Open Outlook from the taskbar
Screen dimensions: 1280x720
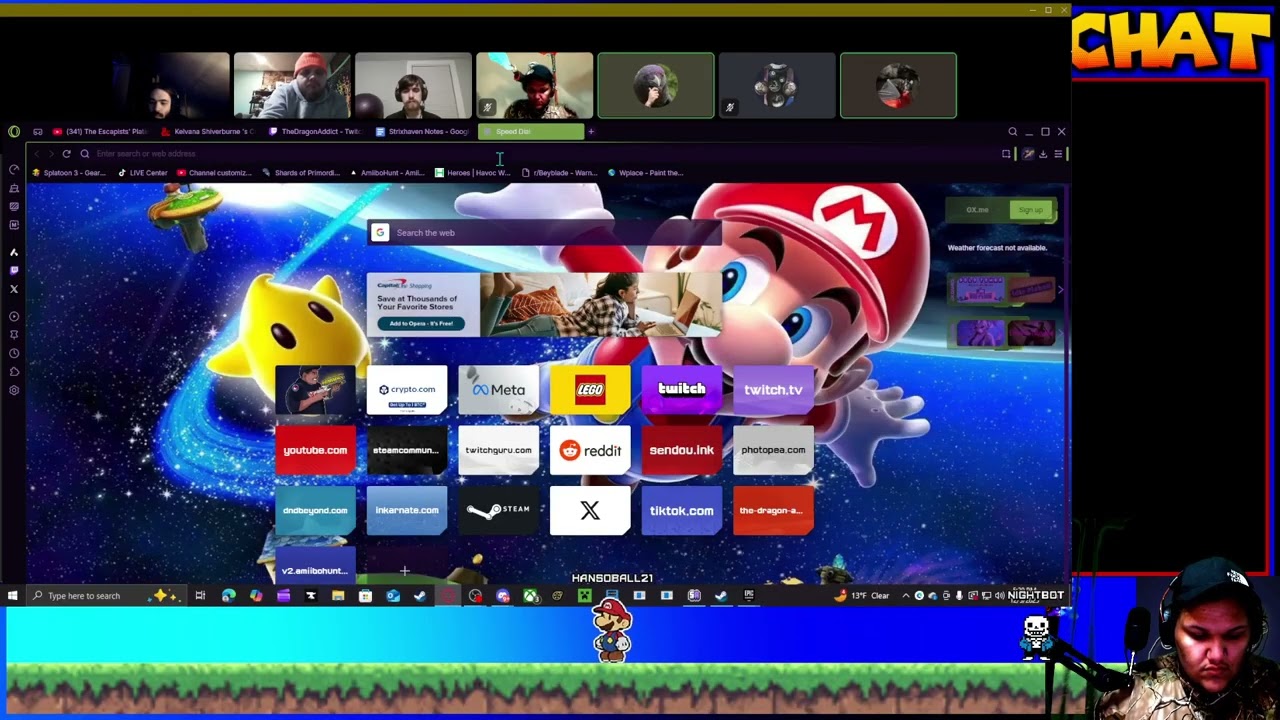point(393,596)
